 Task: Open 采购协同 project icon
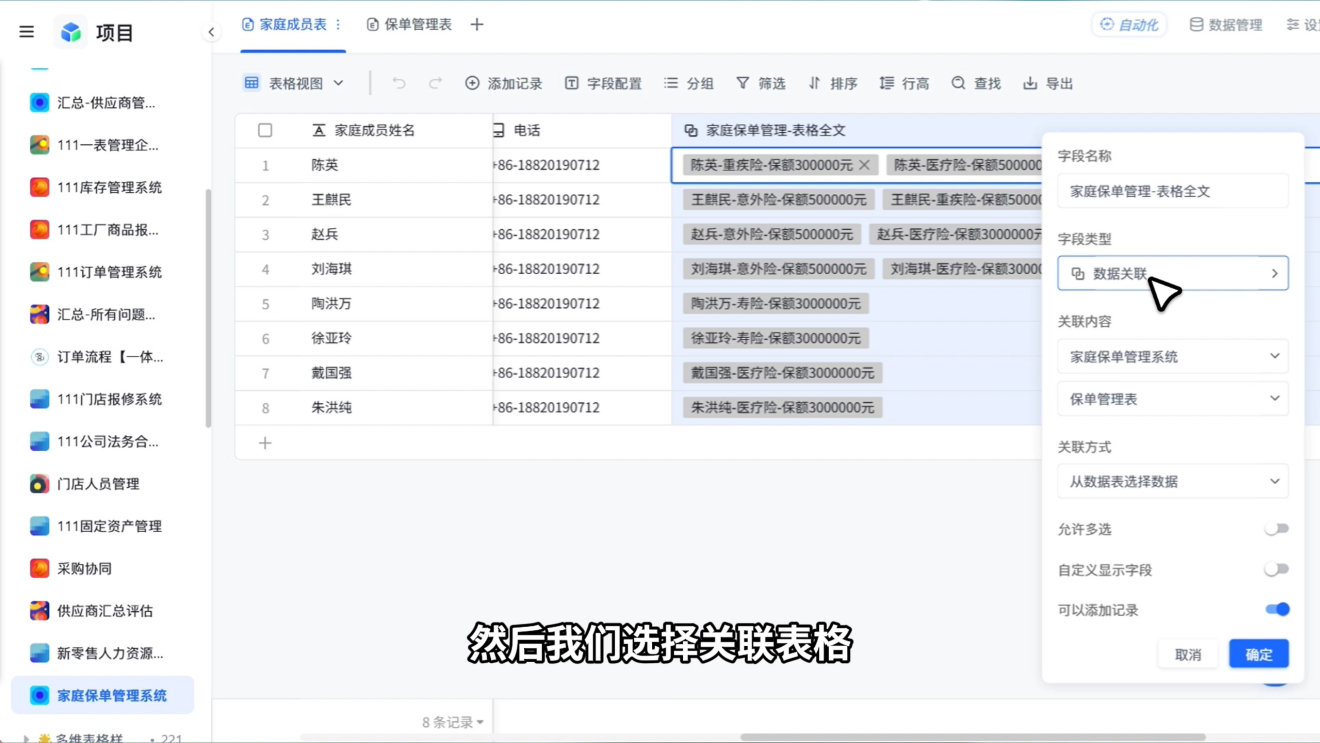(x=40, y=568)
